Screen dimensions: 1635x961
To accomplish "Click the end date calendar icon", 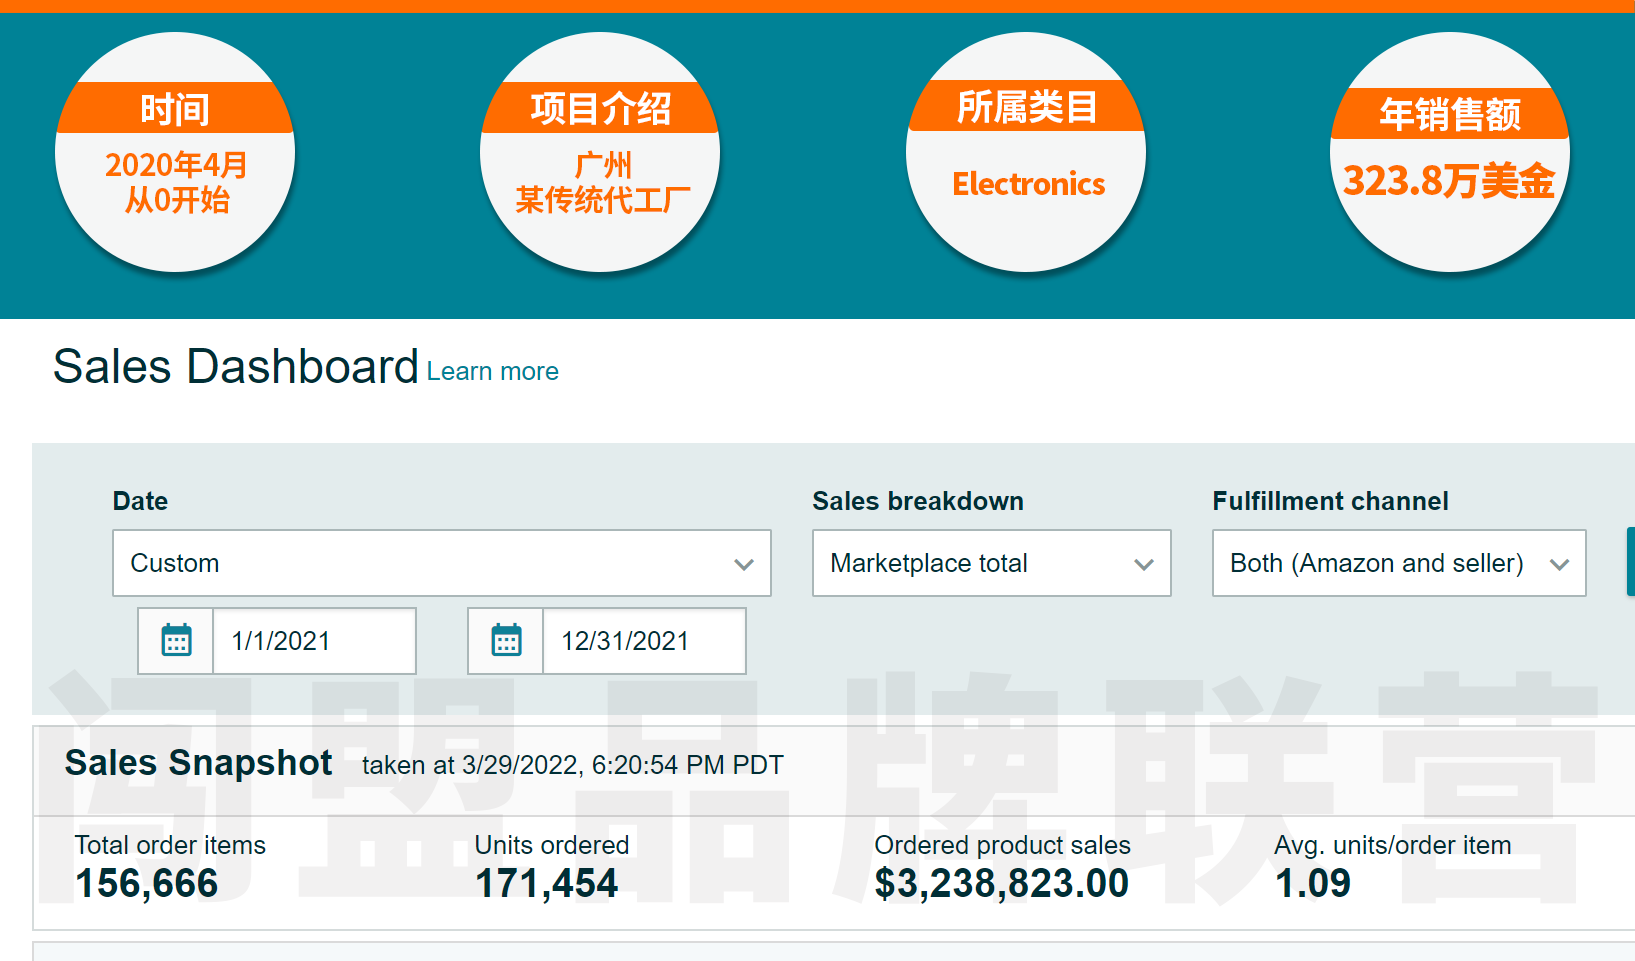I will point(506,641).
